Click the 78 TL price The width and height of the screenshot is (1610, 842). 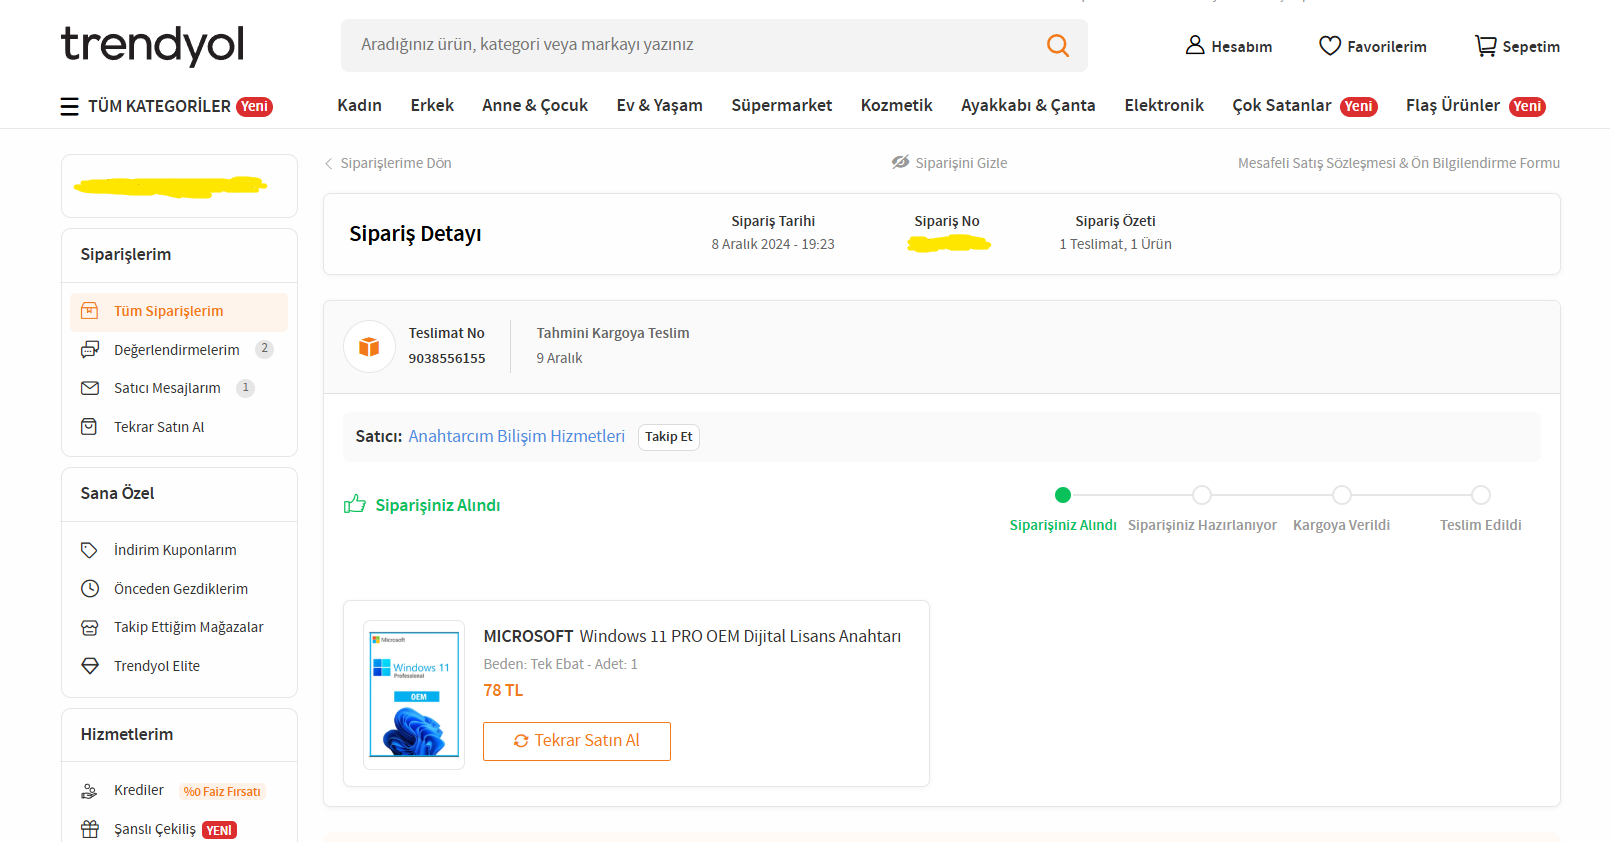coord(503,690)
